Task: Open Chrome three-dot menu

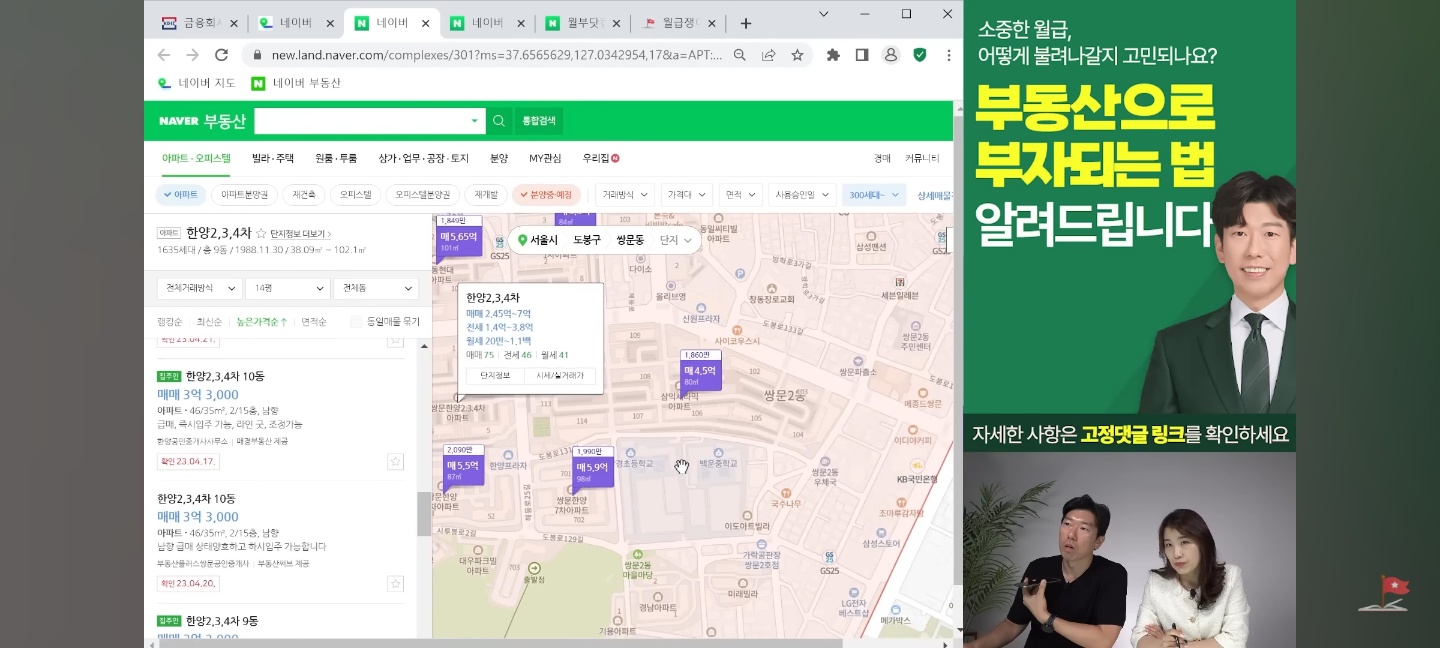Action: coord(948,55)
